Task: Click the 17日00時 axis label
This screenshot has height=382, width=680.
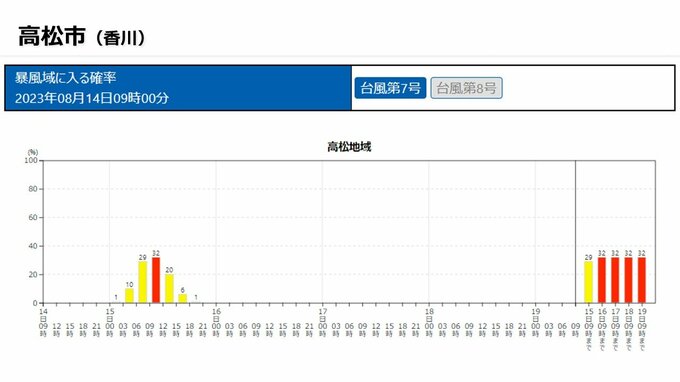Action: (323, 323)
